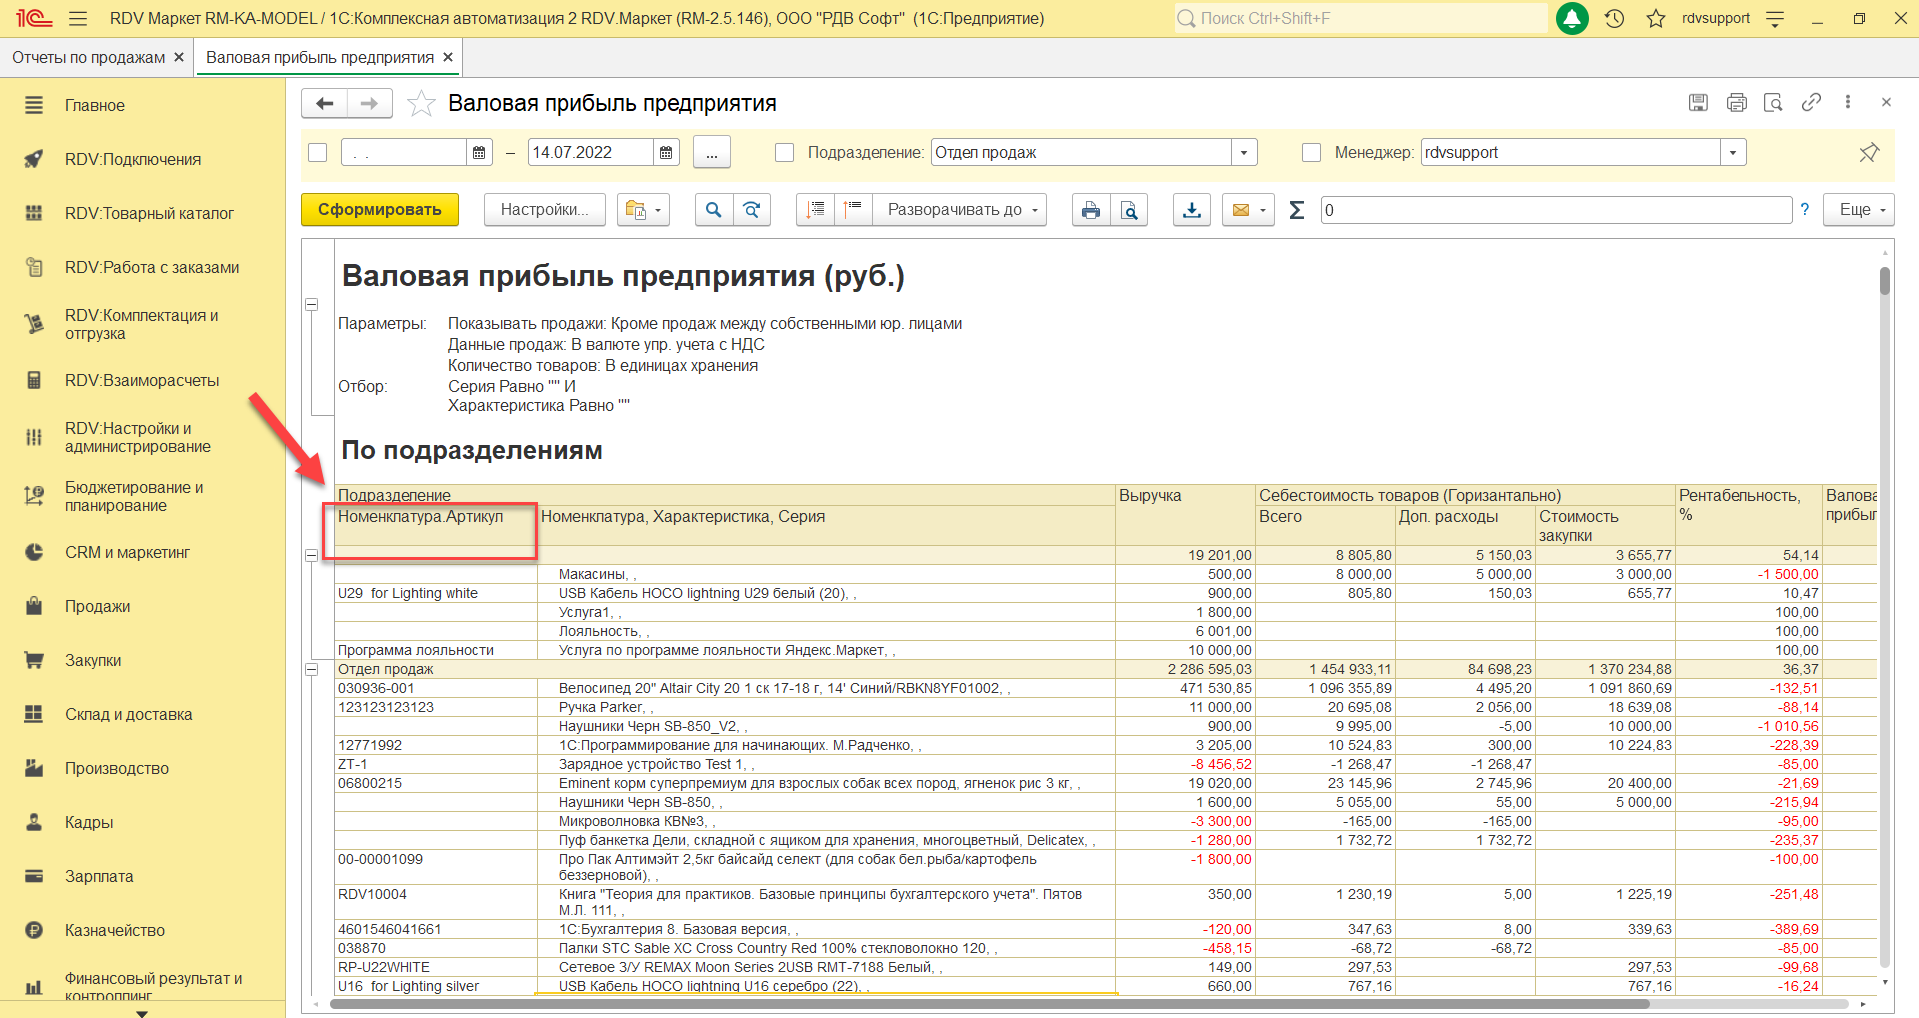Click the Сформировать button

379,210
